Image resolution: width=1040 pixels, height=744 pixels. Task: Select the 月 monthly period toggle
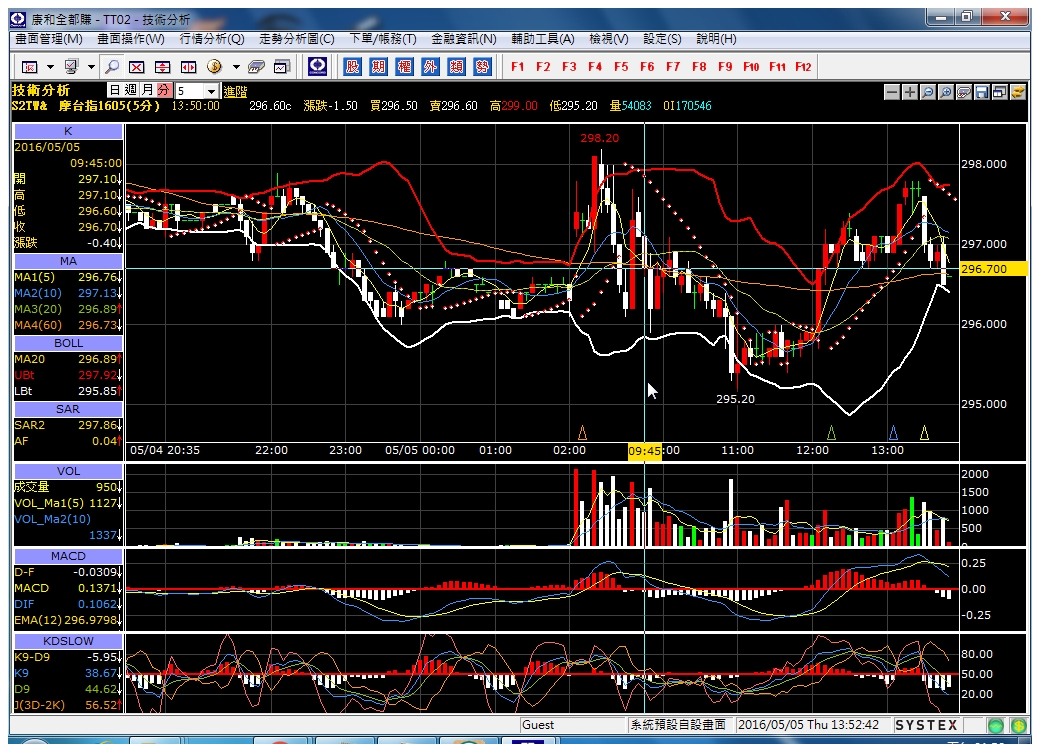pyautogui.click(x=147, y=90)
